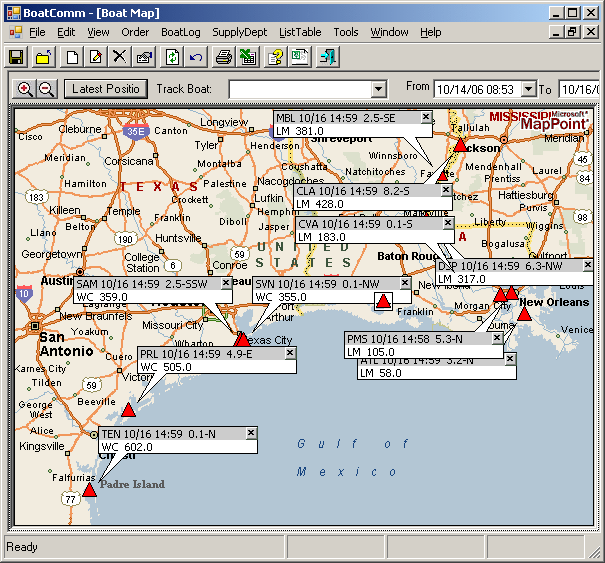Viewport: 605px width, 563px height.
Task: Close the TEN boat info callout
Action: coord(251,433)
